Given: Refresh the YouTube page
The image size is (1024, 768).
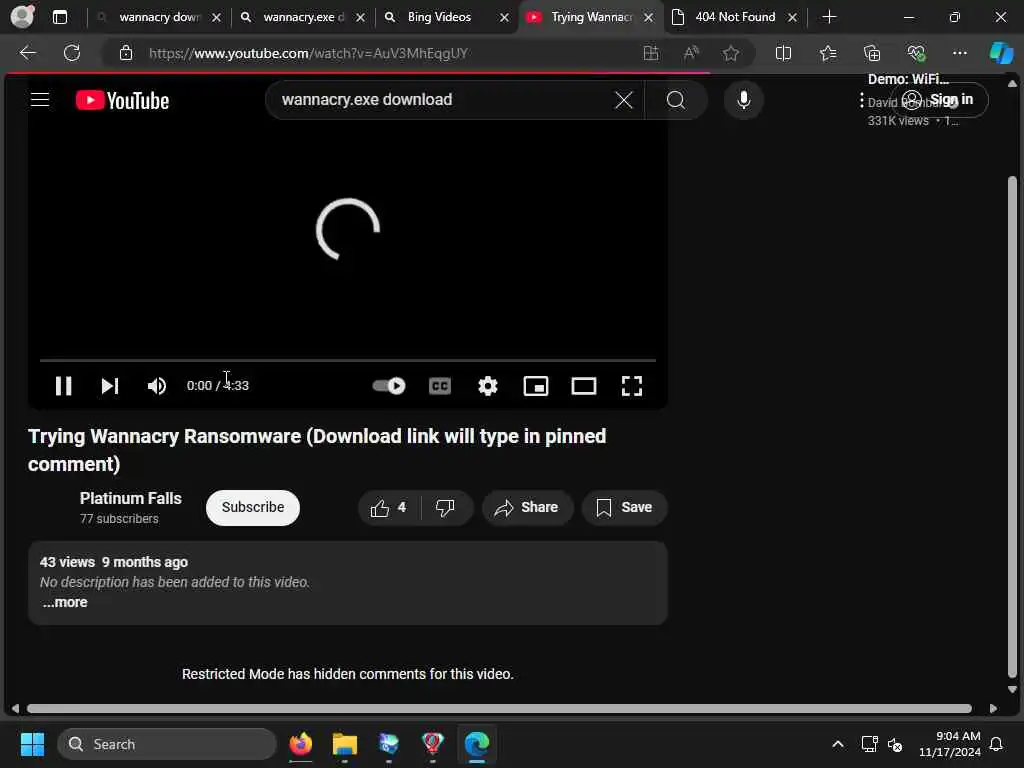Looking at the screenshot, I should (72, 53).
